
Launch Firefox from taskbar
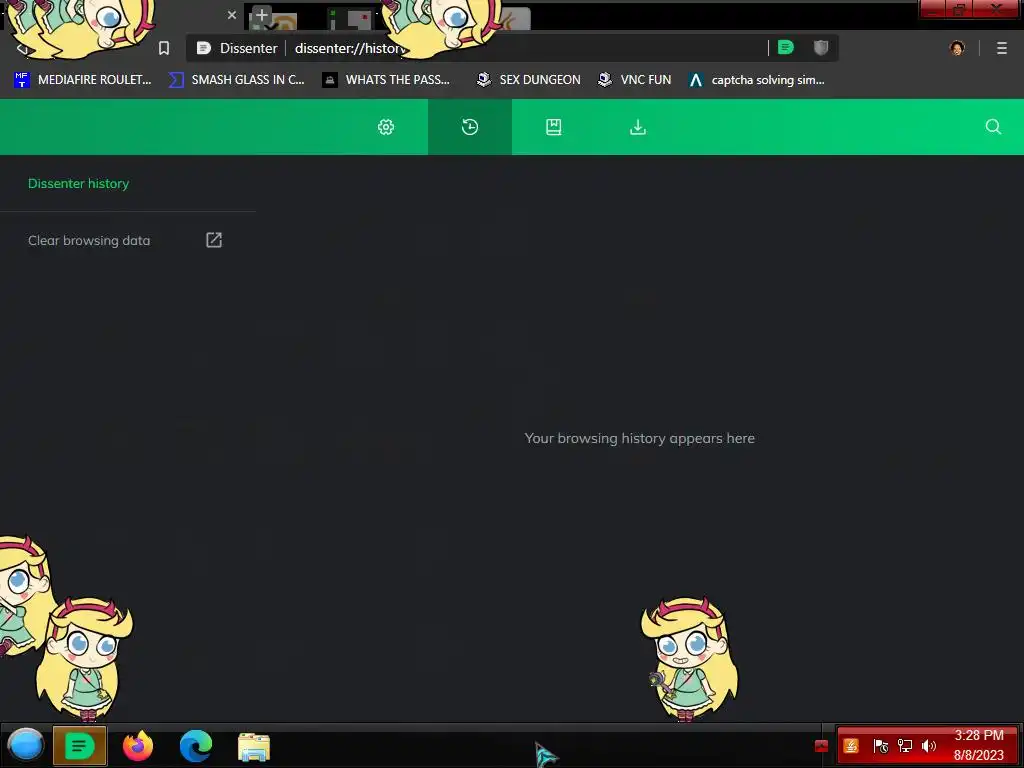click(x=138, y=746)
